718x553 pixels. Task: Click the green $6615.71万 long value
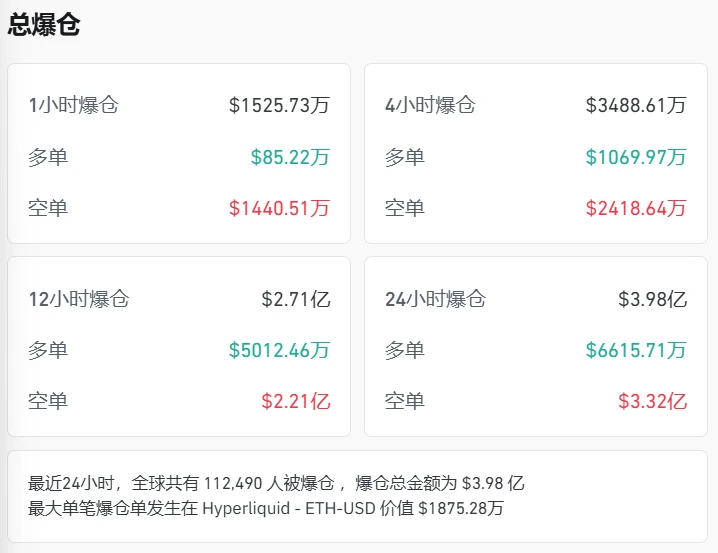(x=636, y=350)
